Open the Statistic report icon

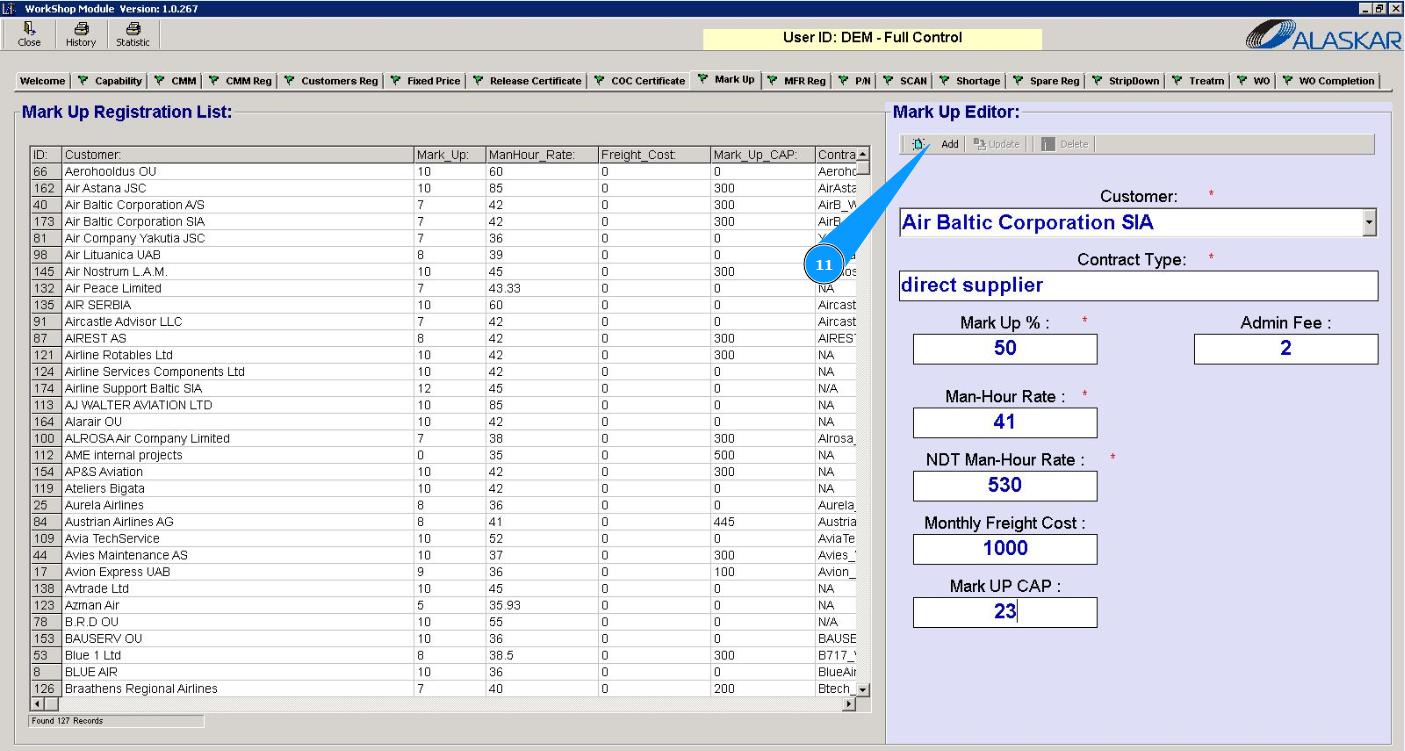click(132, 35)
